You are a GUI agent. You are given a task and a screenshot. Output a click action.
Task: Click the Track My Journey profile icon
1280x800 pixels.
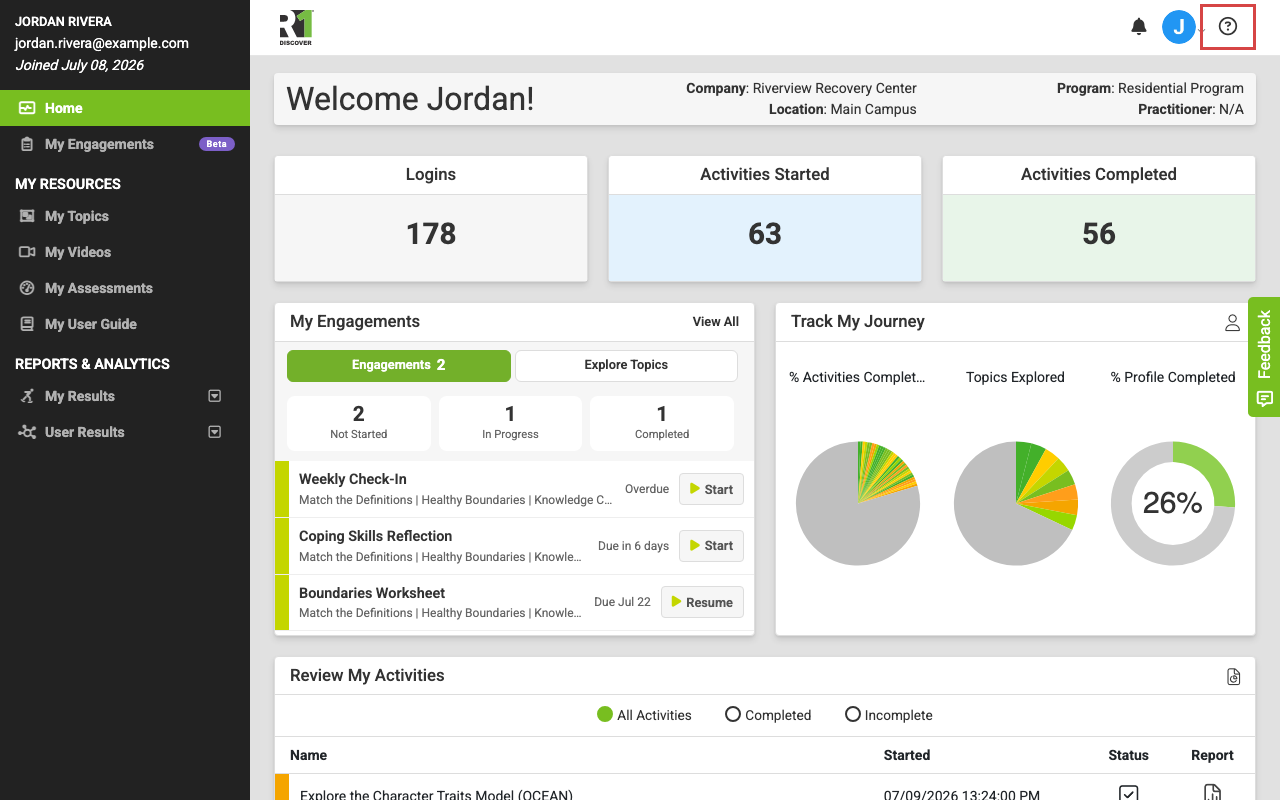click(x=1232, y=323)
